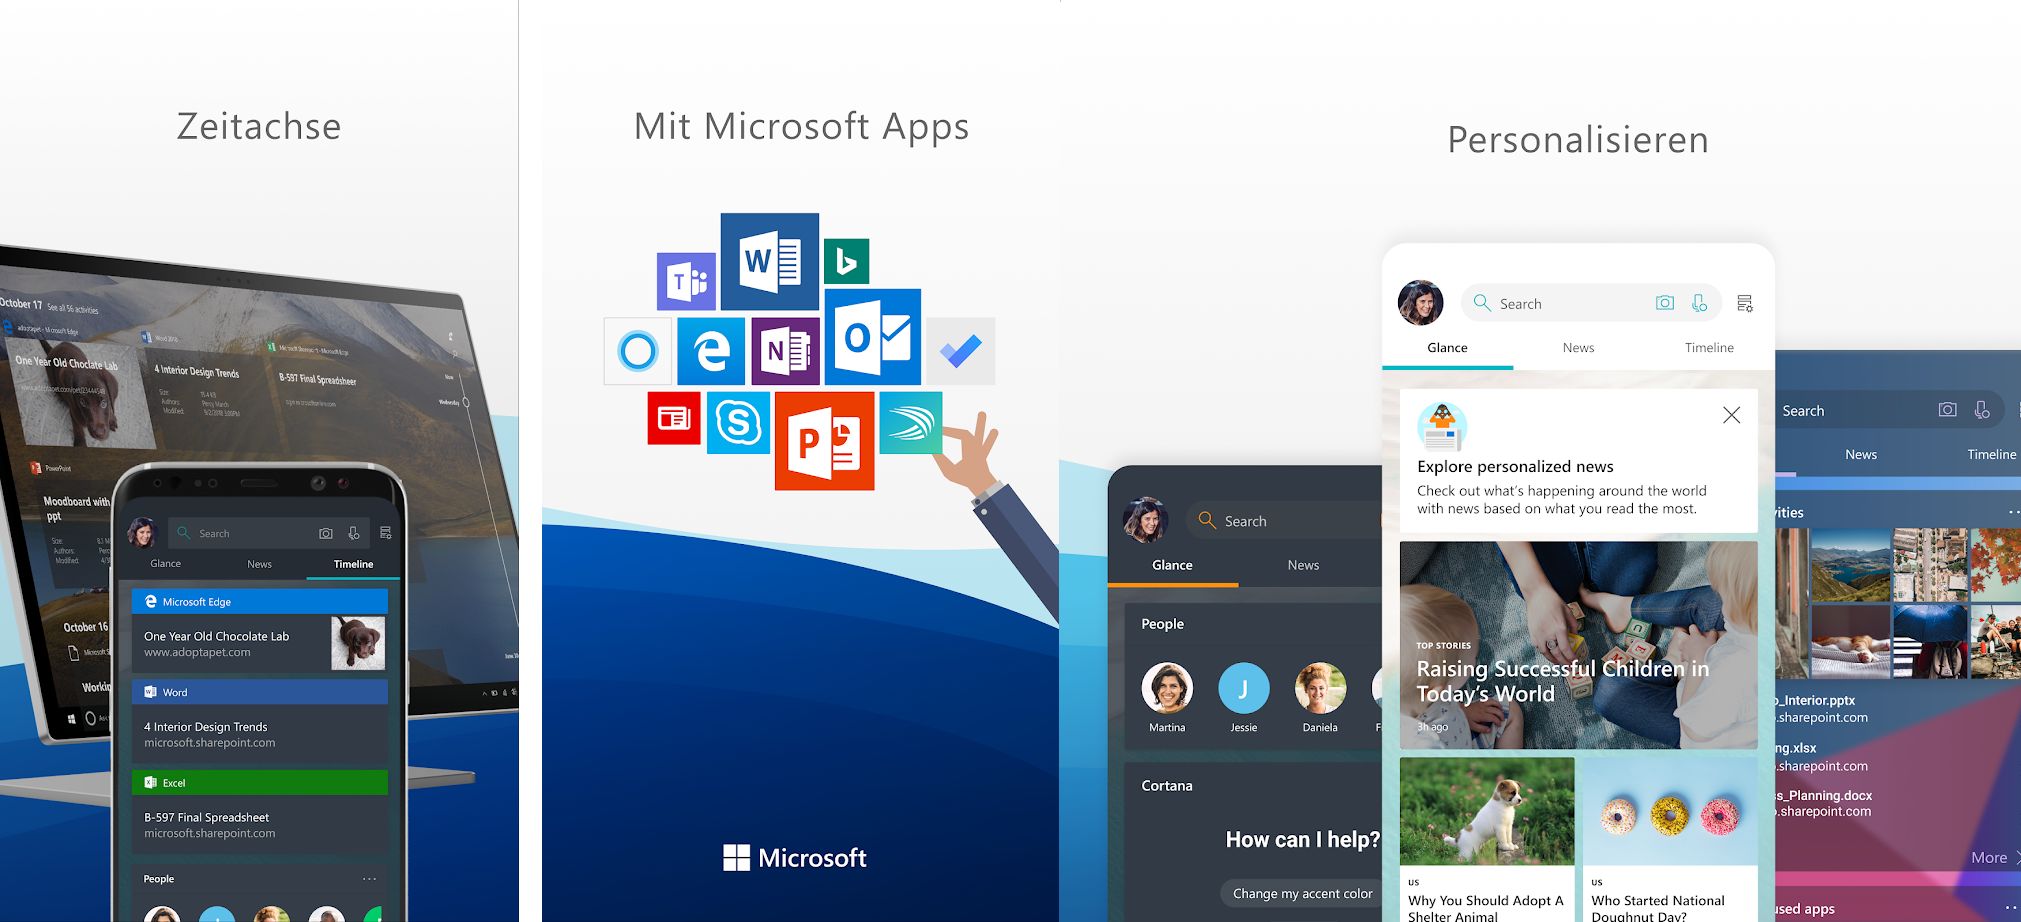
Task: Open Glance tab on dark phone
Action: (1172, 565)
